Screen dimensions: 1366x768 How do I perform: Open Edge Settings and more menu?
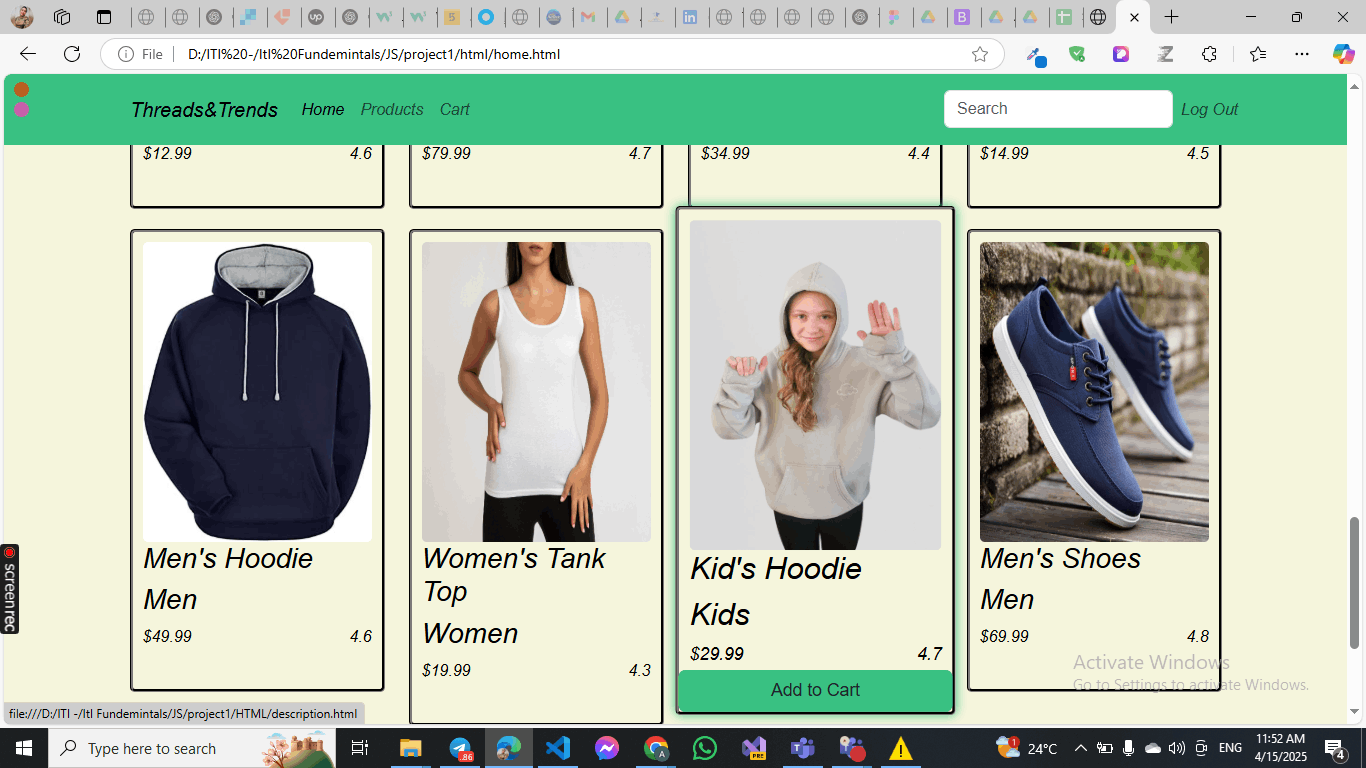[1301, 54]
